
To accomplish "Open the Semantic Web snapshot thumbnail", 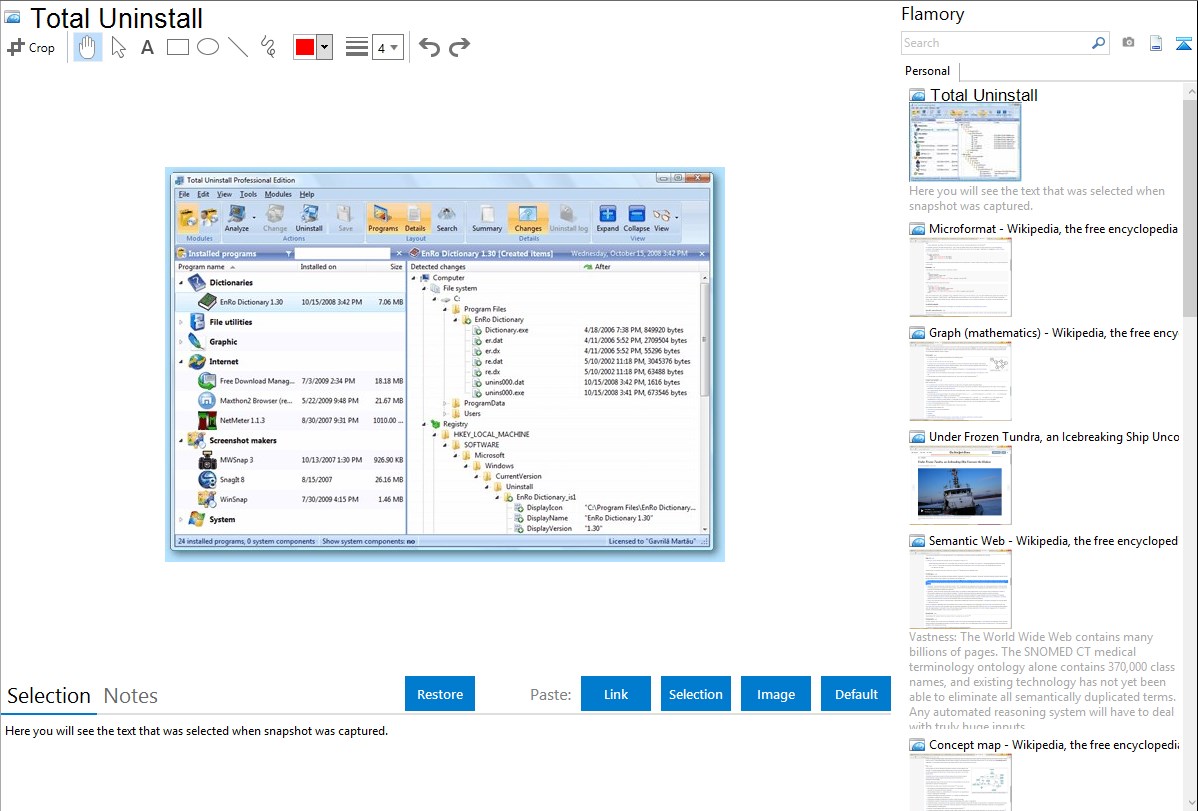I will point(960,589).
